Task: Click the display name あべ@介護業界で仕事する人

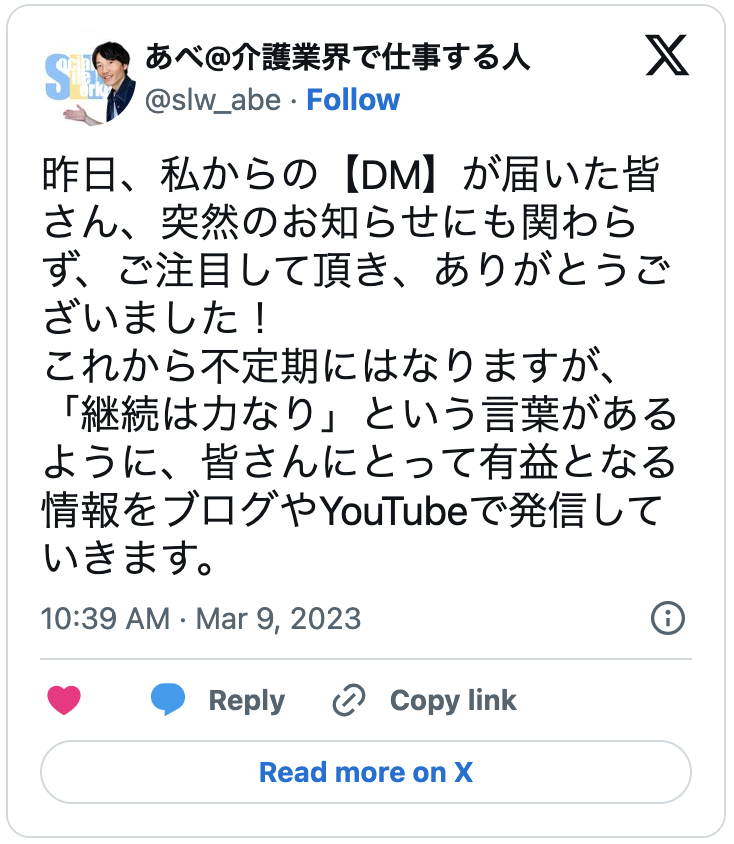Action: coord(337,57)
